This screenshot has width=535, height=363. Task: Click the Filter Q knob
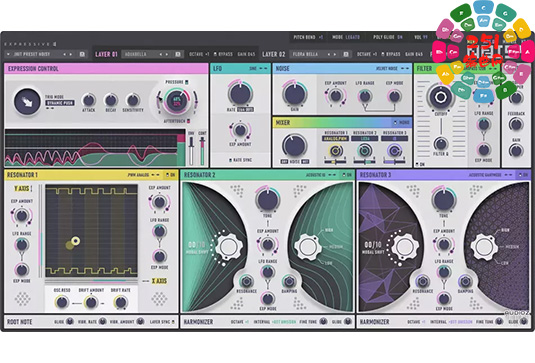[441, 144]
